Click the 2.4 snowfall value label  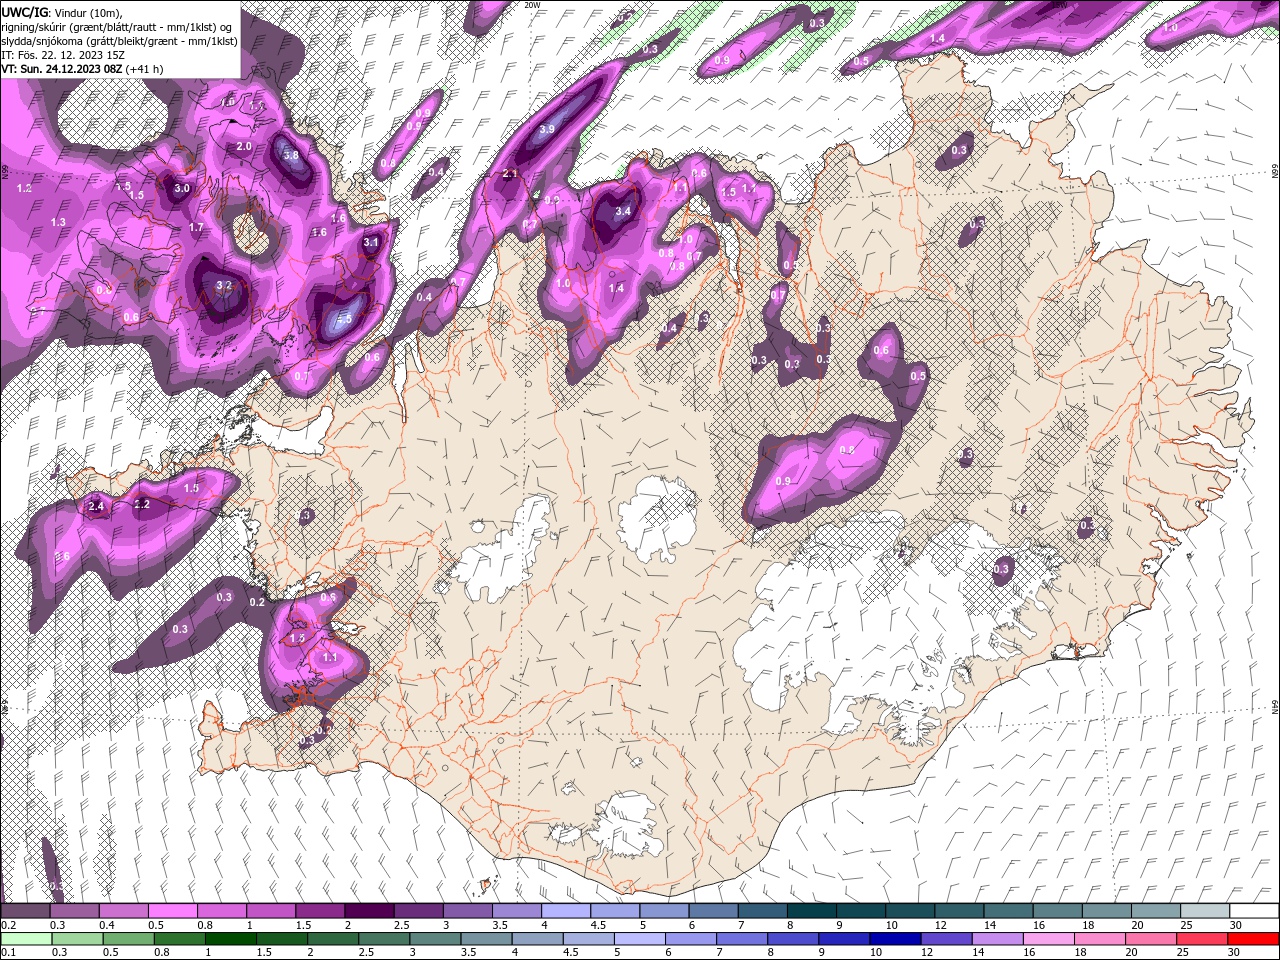coord(96,507)
